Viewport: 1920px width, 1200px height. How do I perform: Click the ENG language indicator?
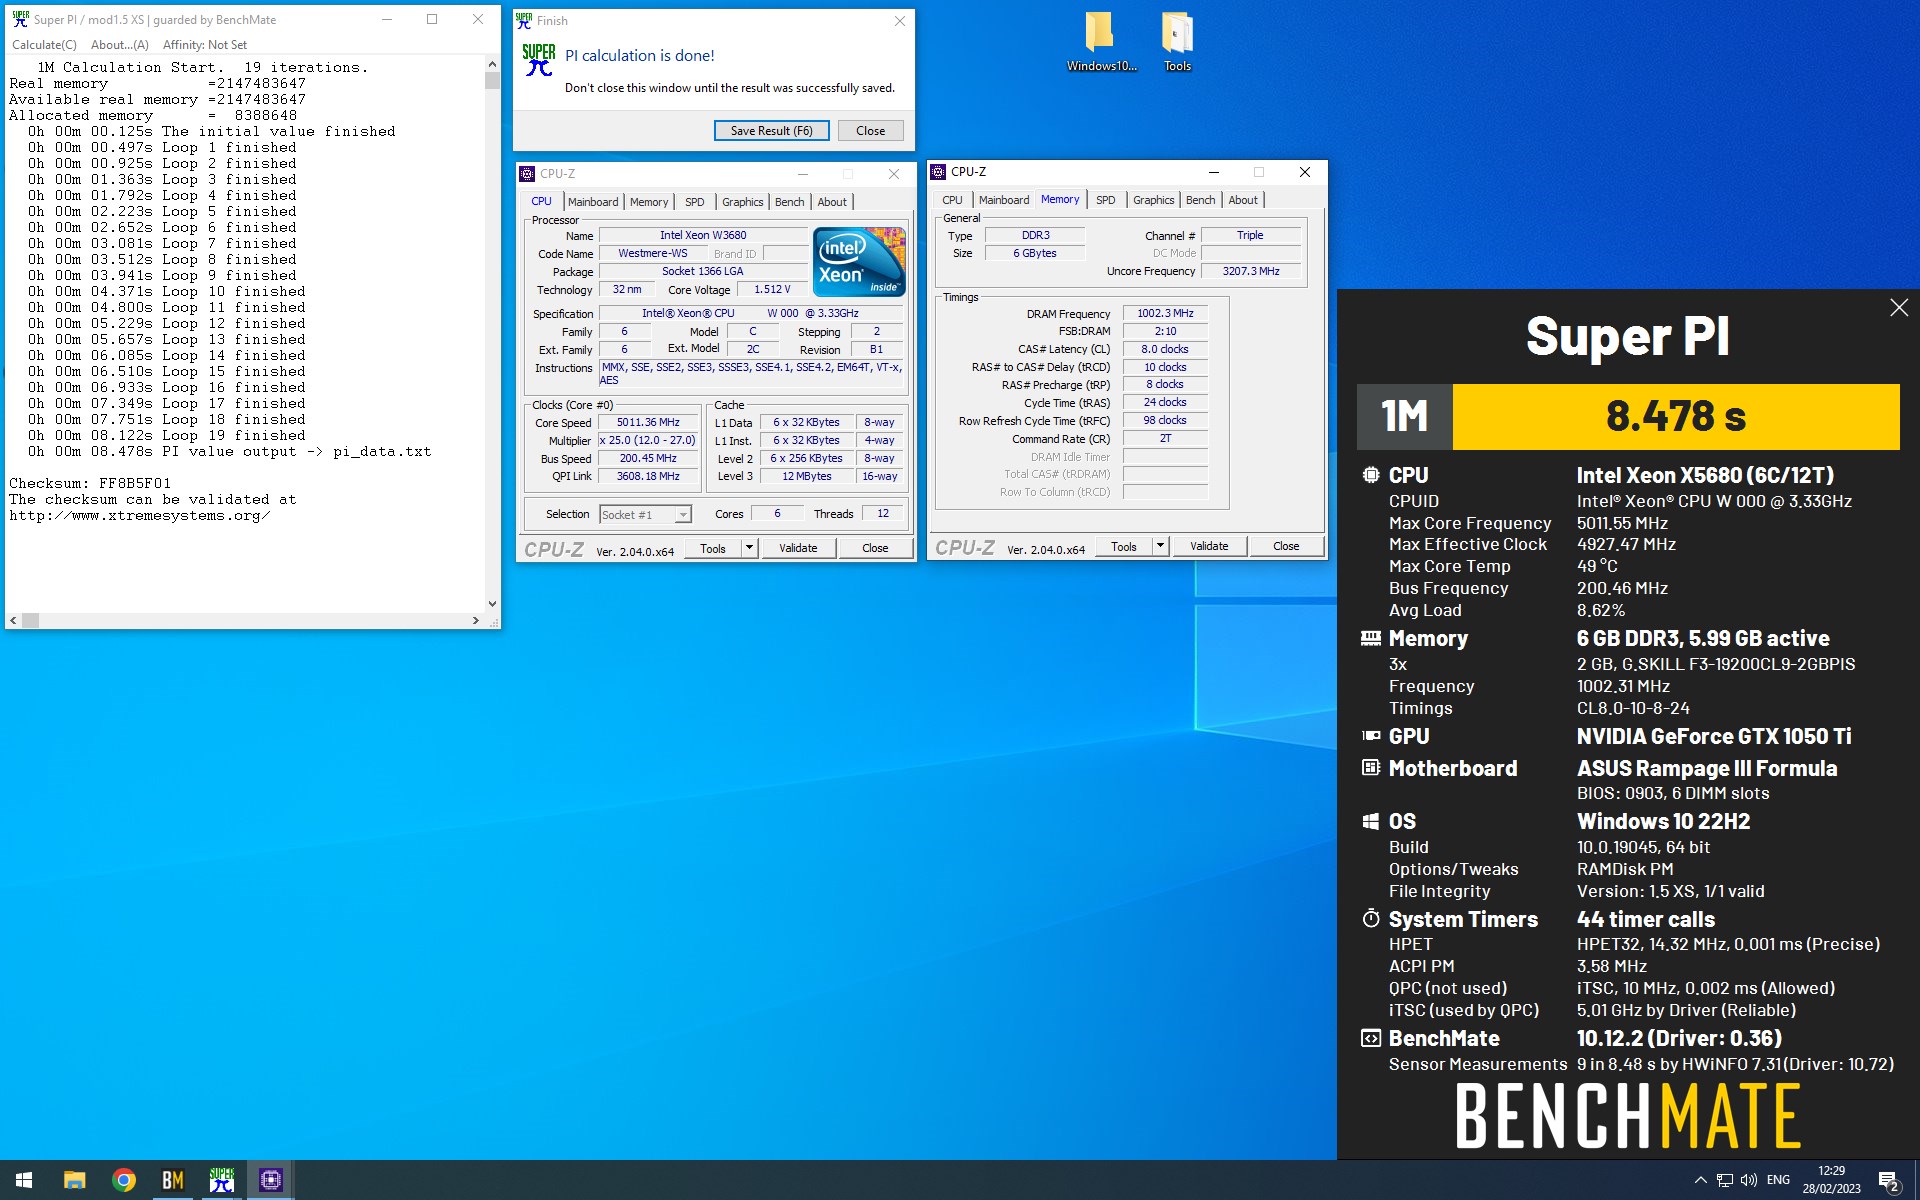pyautogui.click(x=1778, y=1180)
